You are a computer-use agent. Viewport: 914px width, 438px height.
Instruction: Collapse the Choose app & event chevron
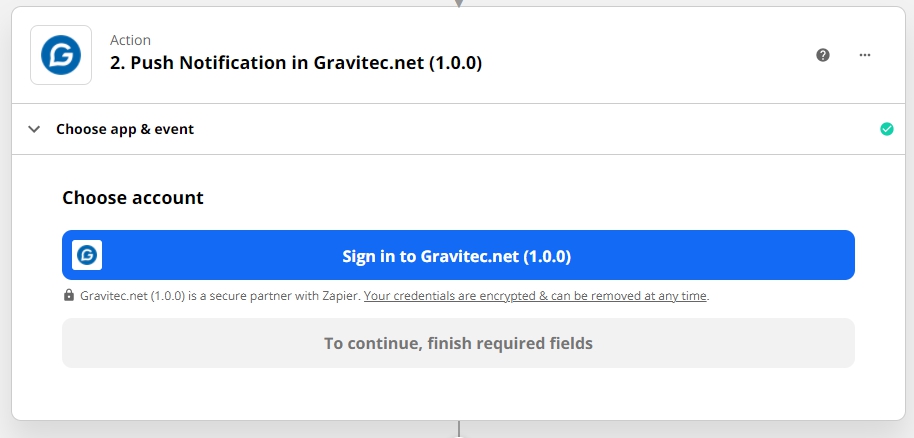coord(34,129)
